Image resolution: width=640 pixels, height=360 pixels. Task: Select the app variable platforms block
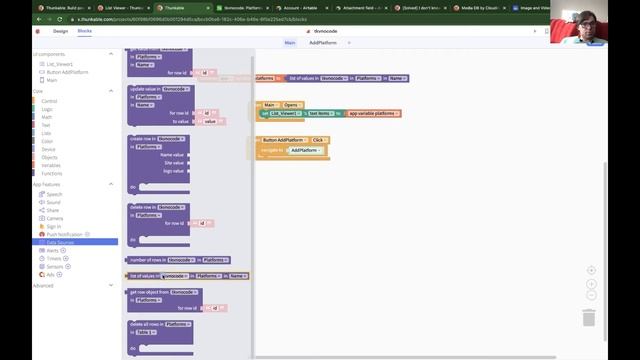(373, 113)
